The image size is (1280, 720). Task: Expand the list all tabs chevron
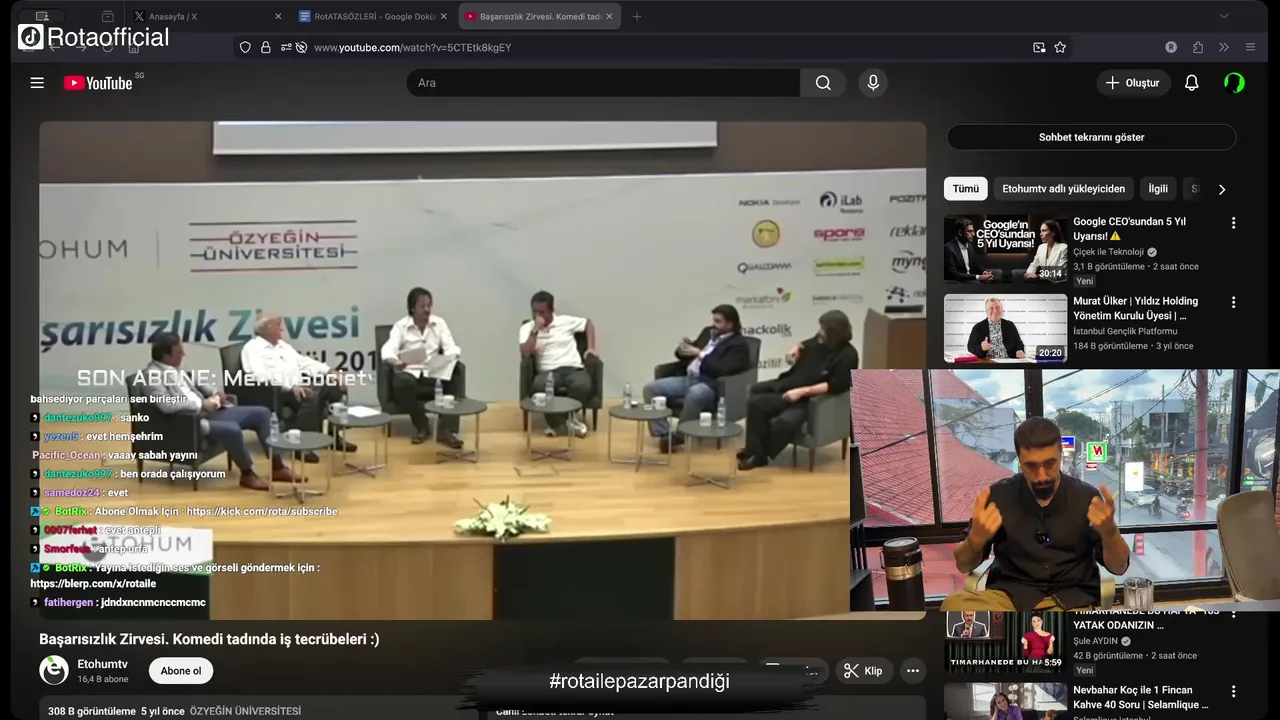tap(1224, 16)
